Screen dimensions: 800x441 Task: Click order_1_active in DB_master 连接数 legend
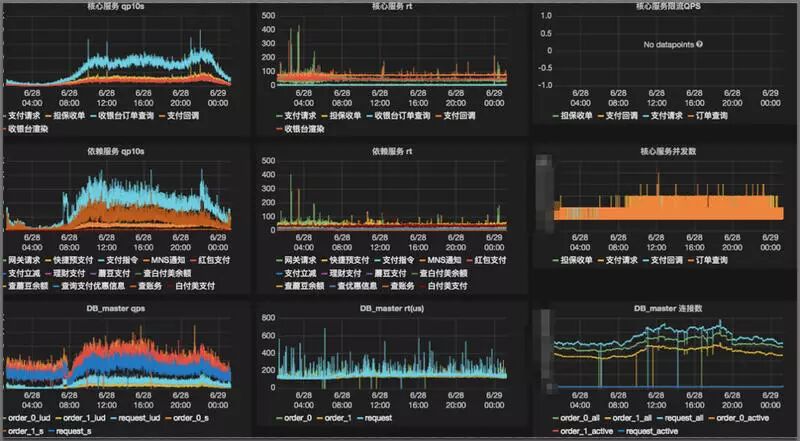pyautogui.click(x=586, y=431)
